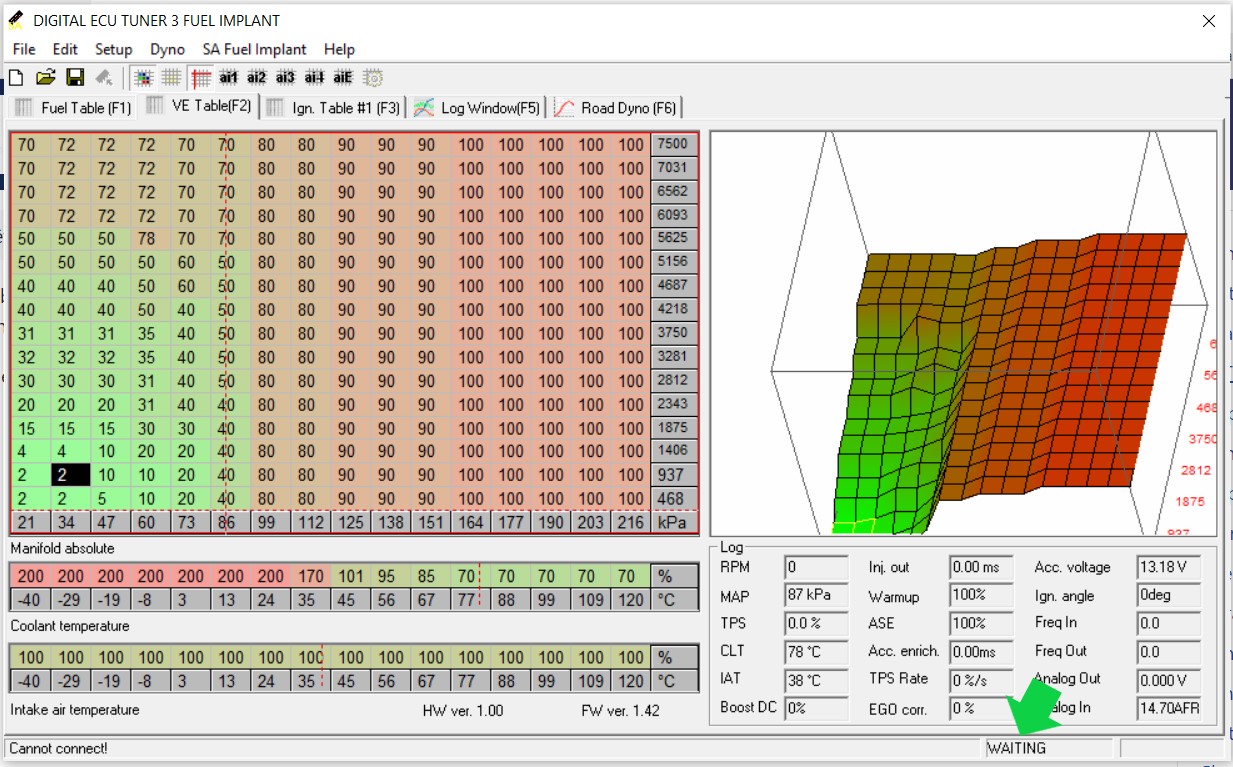
Task: Open the Road Dyno (F6) tab
Action: pyautogui.click(x=616, y=108)
